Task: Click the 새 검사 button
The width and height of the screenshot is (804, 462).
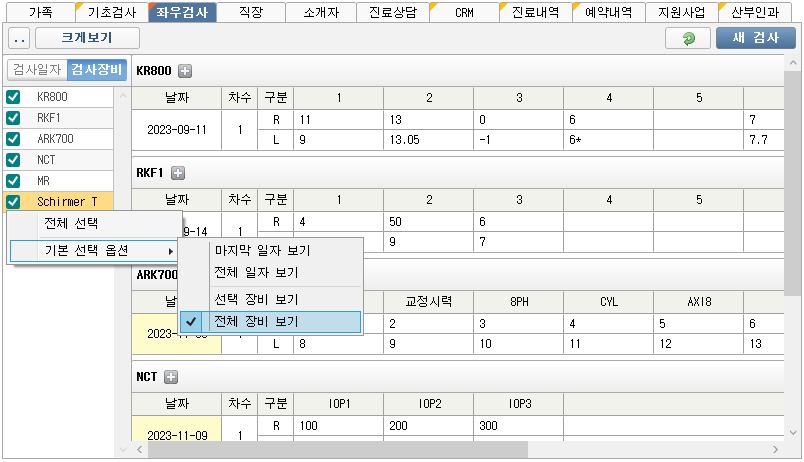Action: [755, 39]
